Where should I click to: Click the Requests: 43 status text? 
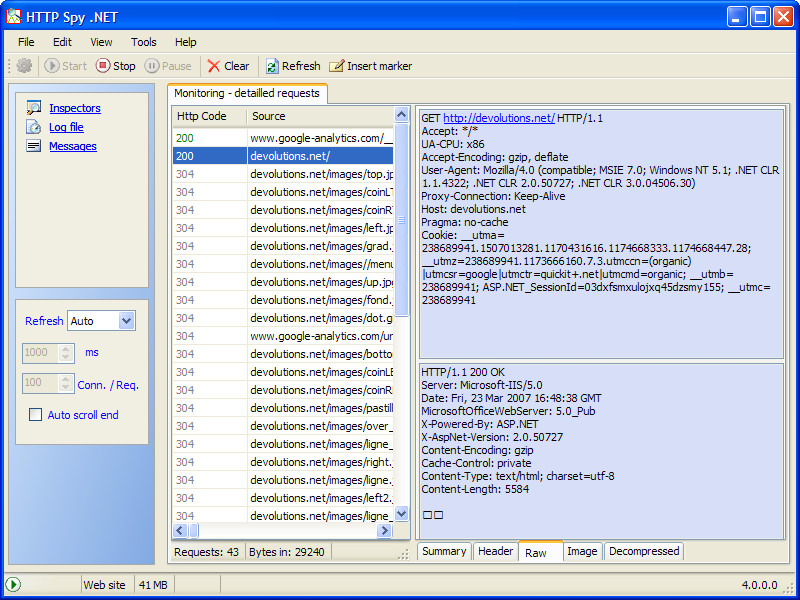(207, 552)
